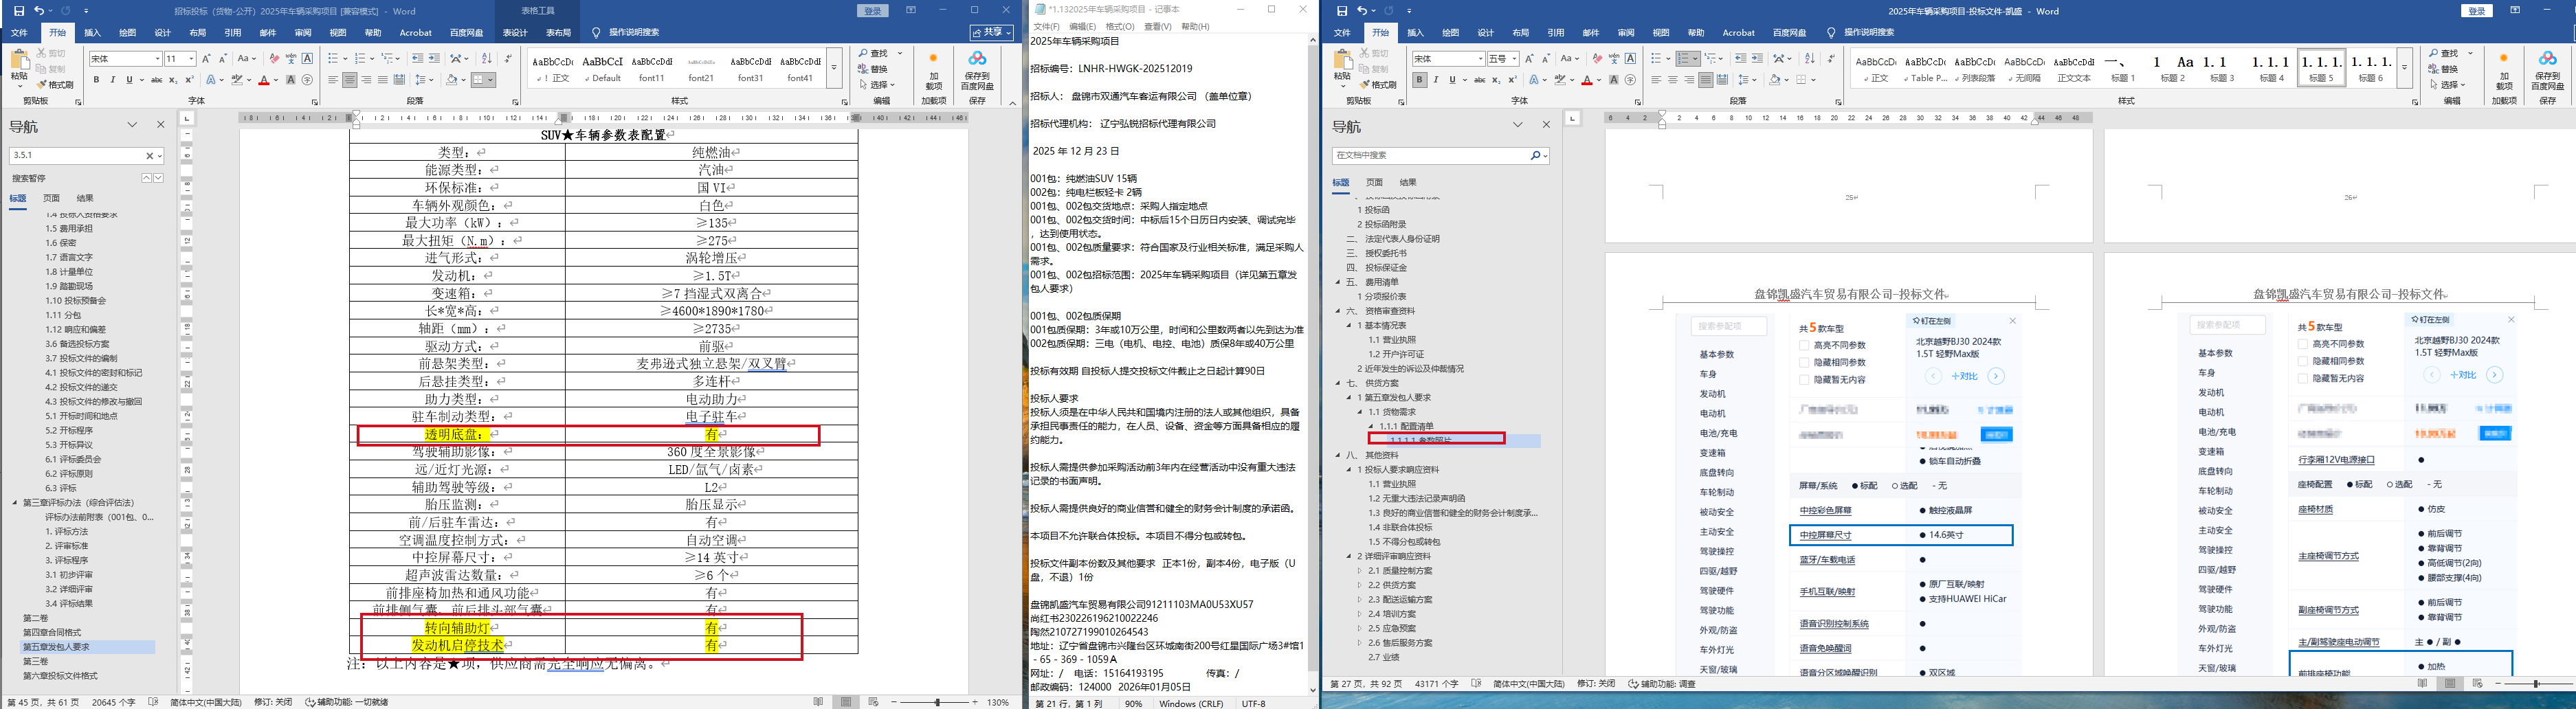Switch to 页面 tab in the right navigation pane

click(x=1375, y=182)
